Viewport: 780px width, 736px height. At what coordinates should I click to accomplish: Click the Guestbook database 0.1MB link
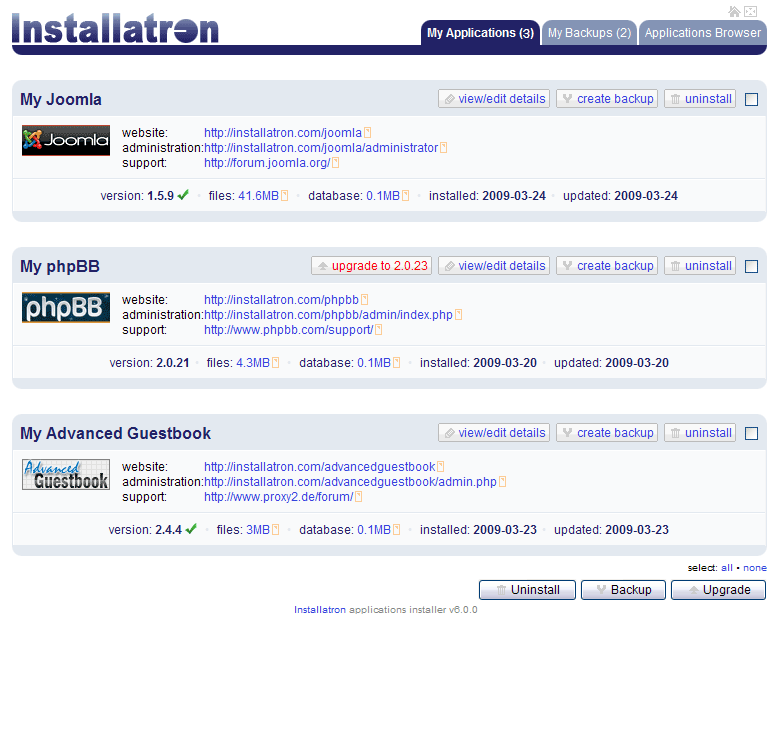[x=374, y=530]
